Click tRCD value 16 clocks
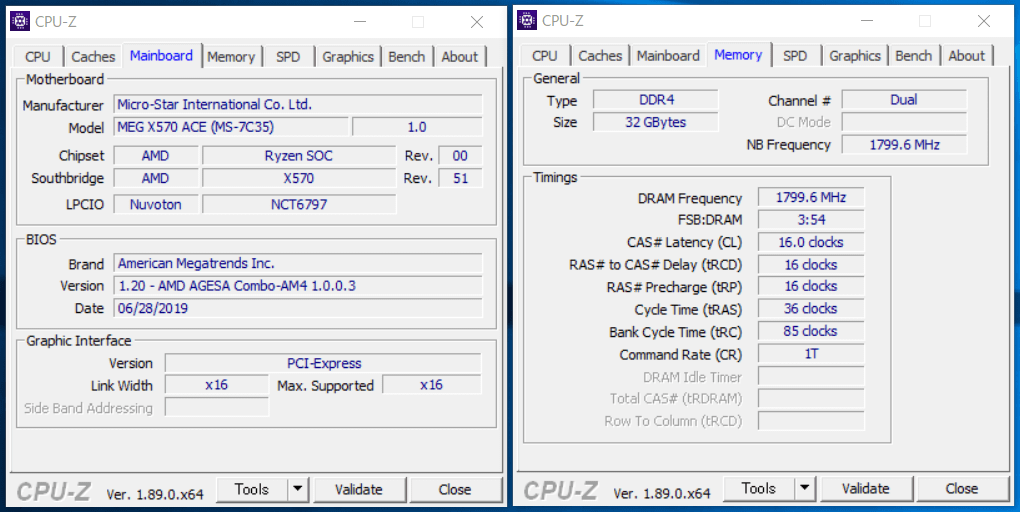 [x=811, y=265]
